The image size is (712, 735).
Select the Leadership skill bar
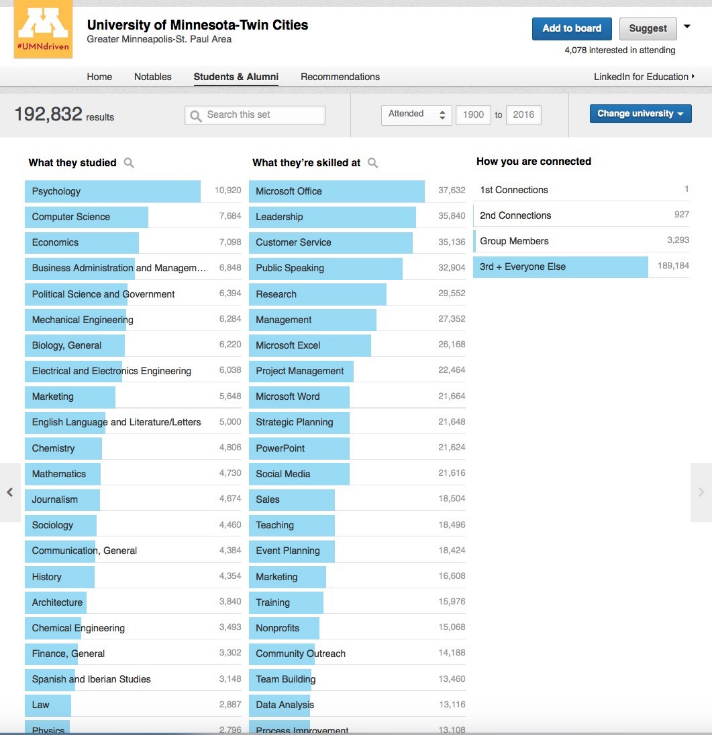(357, 217)
